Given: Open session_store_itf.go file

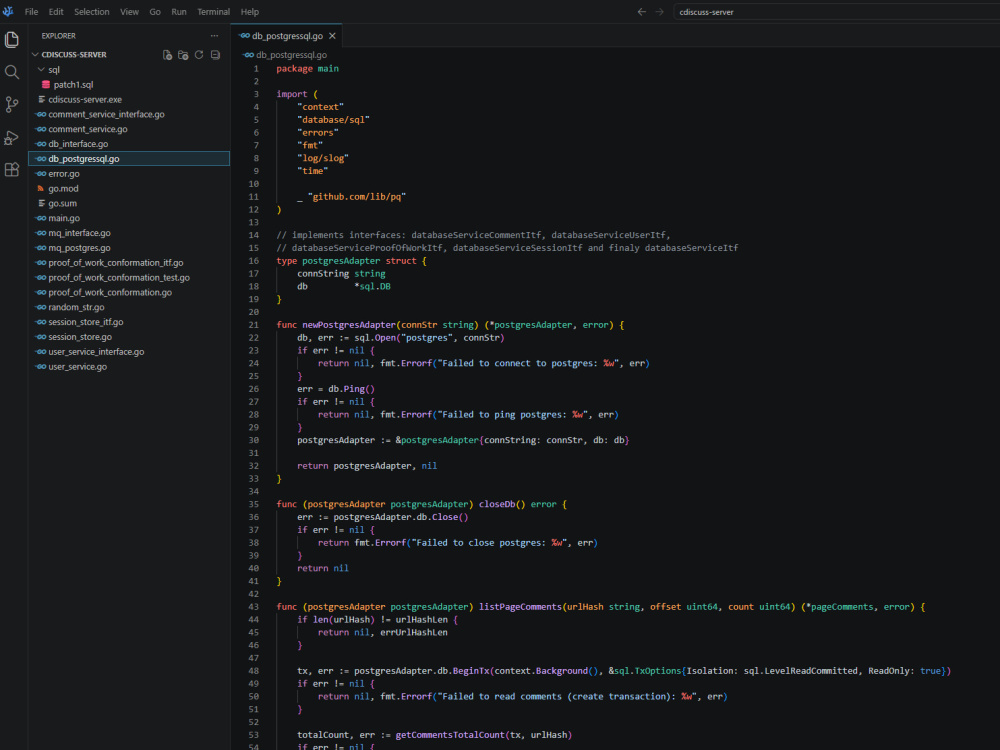Looking at the screenshot, I should [x=86, y=322].
